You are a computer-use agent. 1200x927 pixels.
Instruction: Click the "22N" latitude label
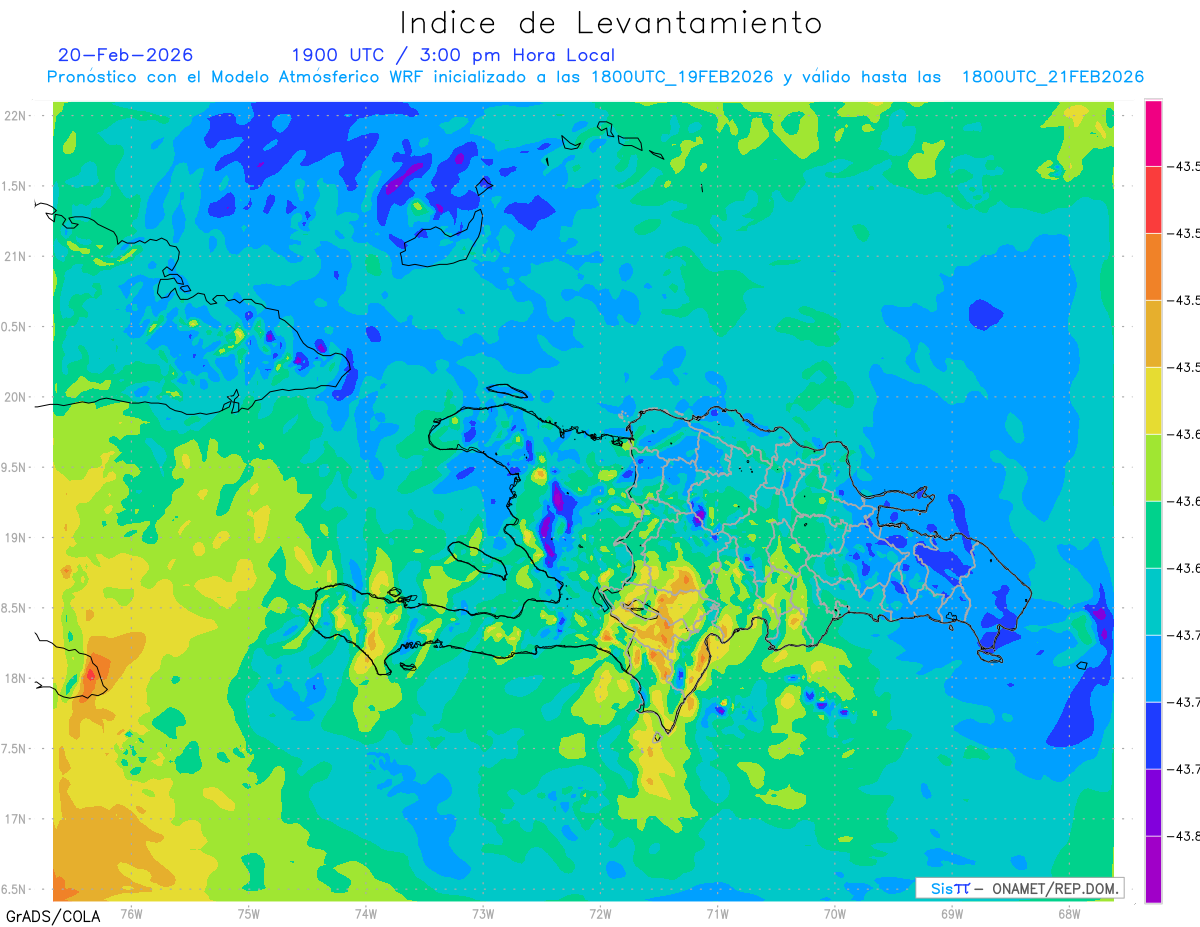(16, 116)
